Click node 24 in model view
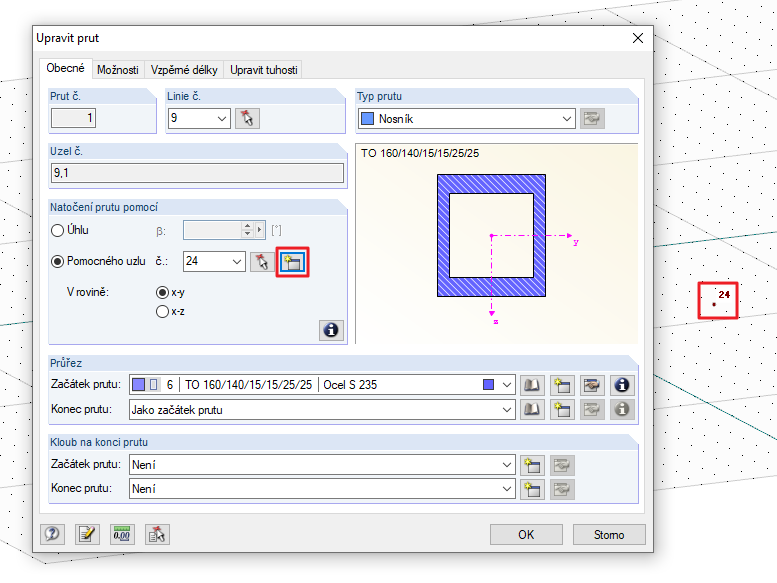The width and height of the screenshot is (777, 583). (714, 304)
